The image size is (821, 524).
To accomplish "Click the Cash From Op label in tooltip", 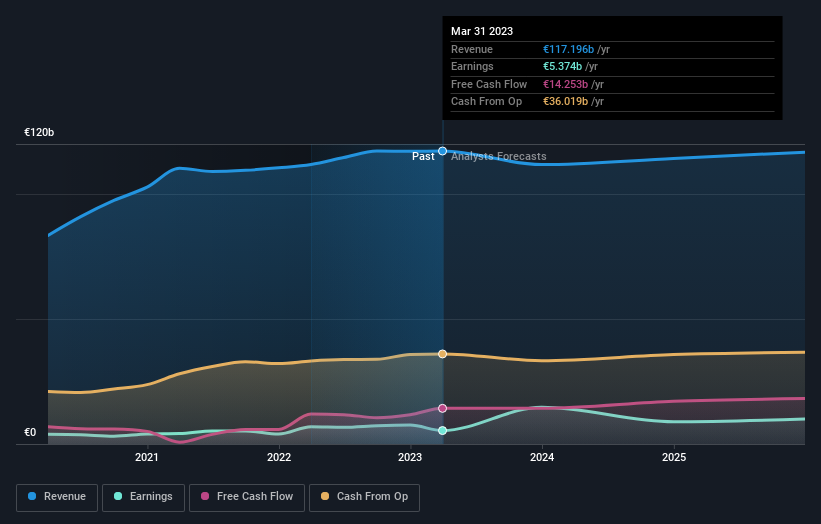I will [486, 102].
